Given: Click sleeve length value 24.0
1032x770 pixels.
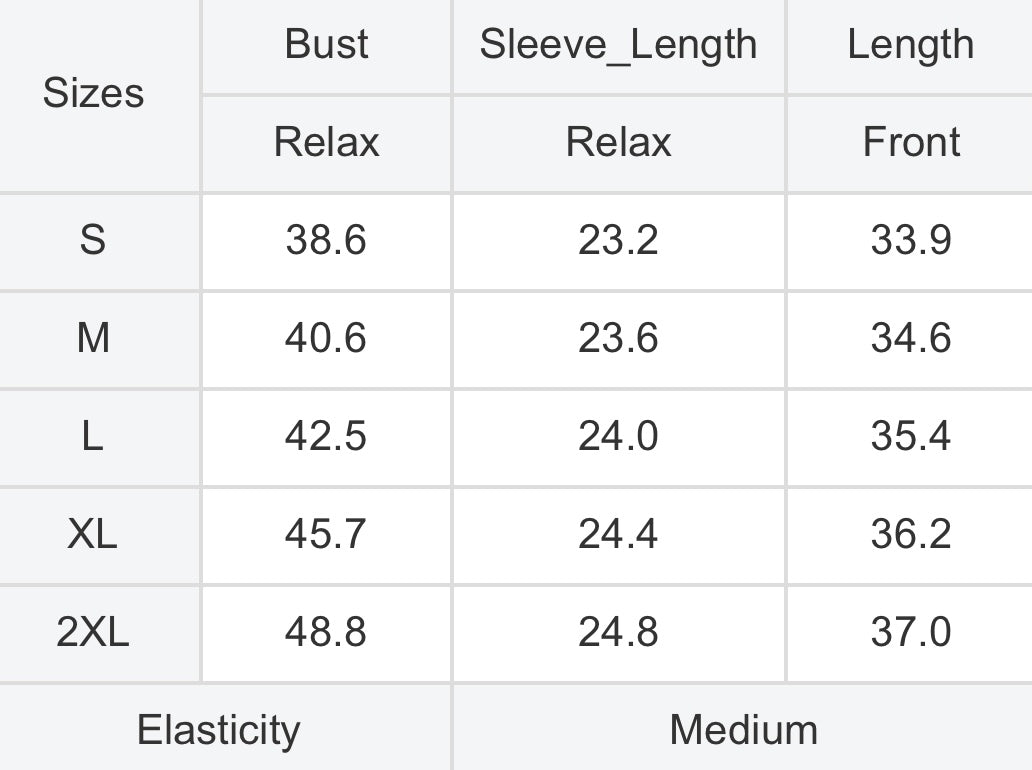Looking at the screenshot, I should 618,436.
